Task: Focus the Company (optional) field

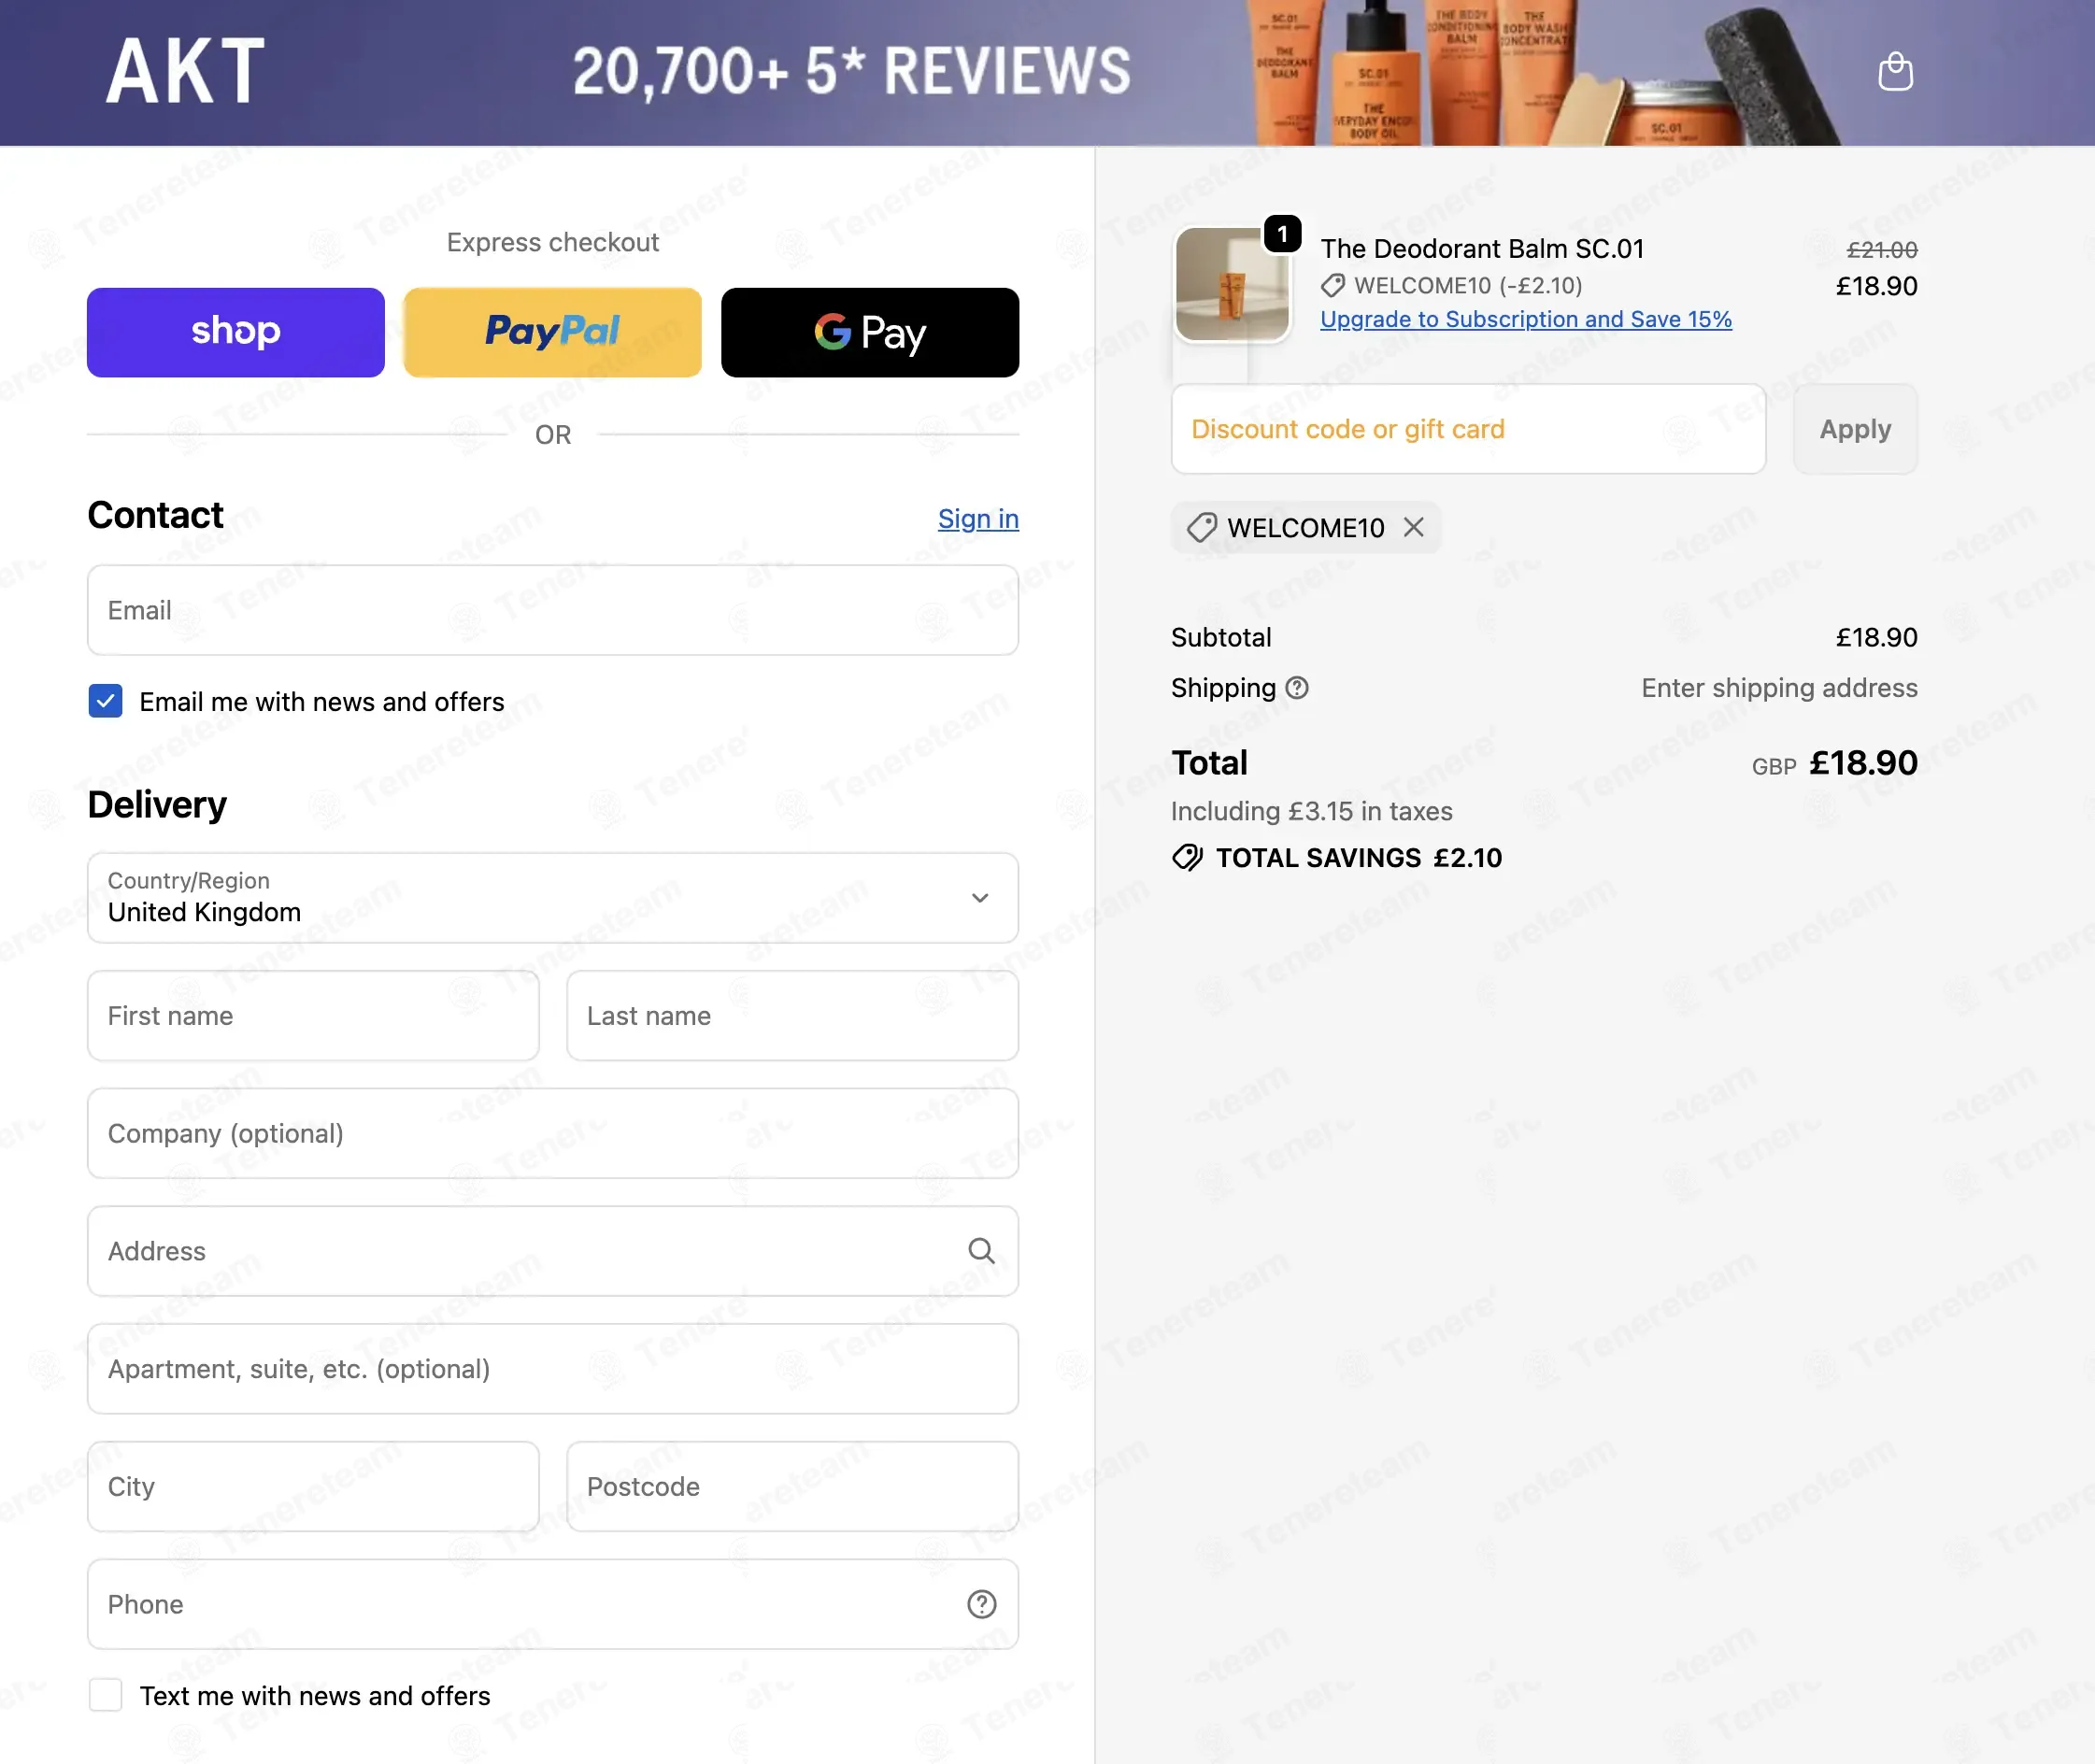Action: 553,1133
